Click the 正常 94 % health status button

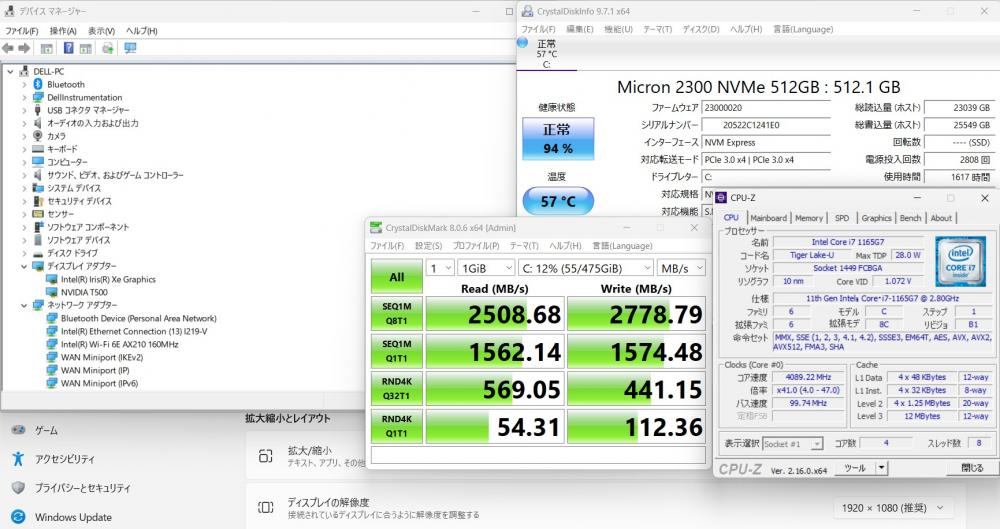click(558, 138)
